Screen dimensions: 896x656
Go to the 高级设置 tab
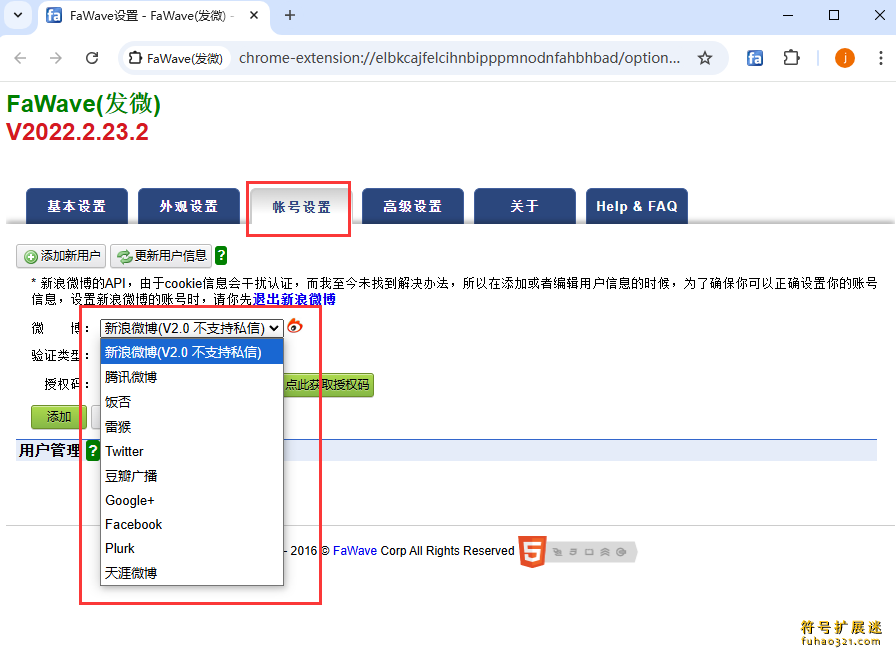click(413, 206)
